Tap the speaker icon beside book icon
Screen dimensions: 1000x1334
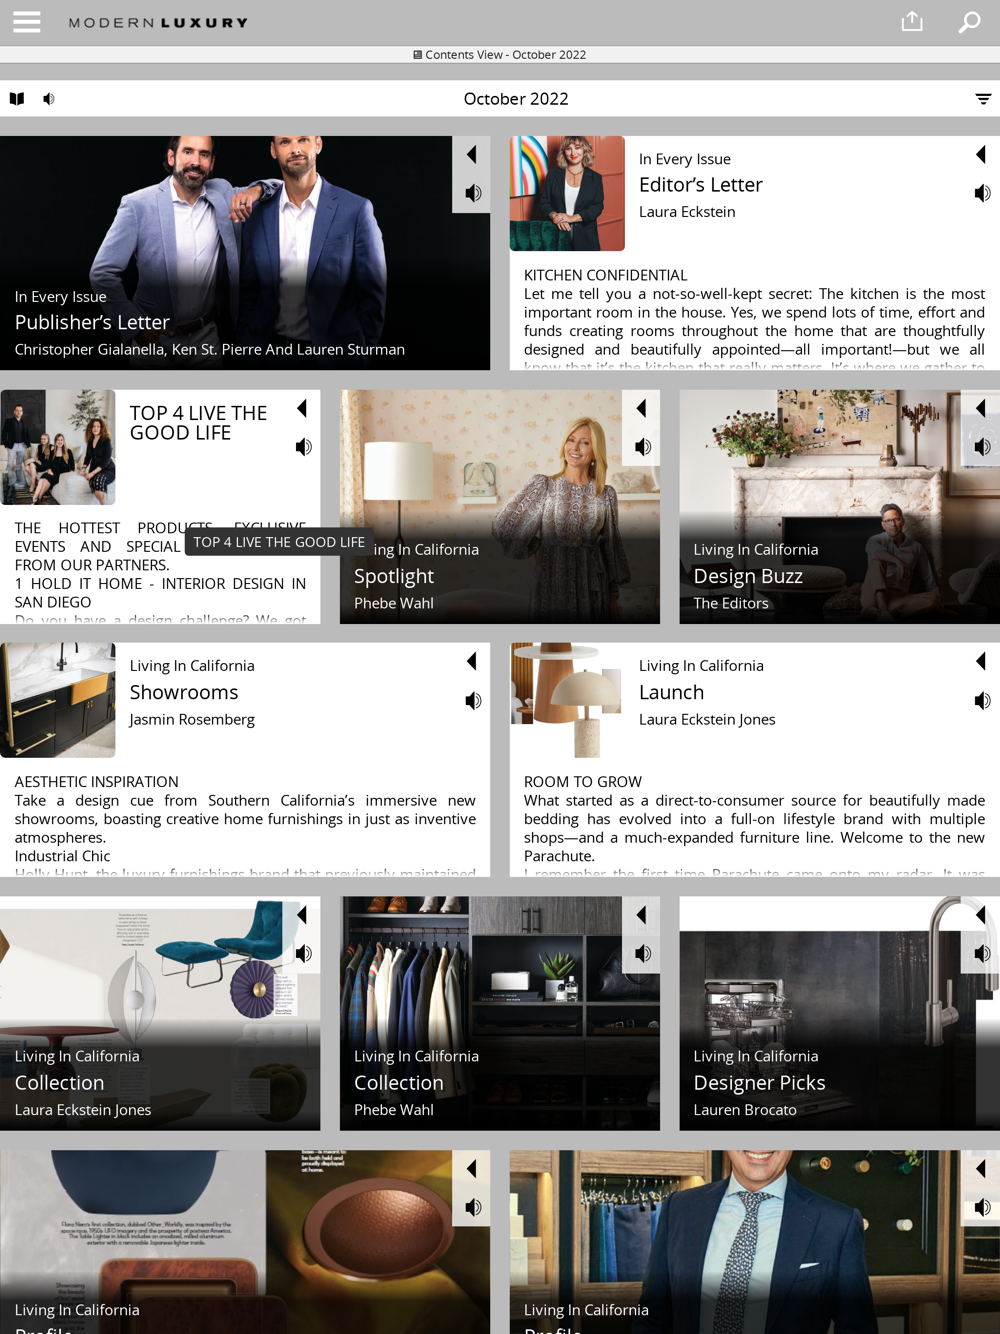pos(48,99)
